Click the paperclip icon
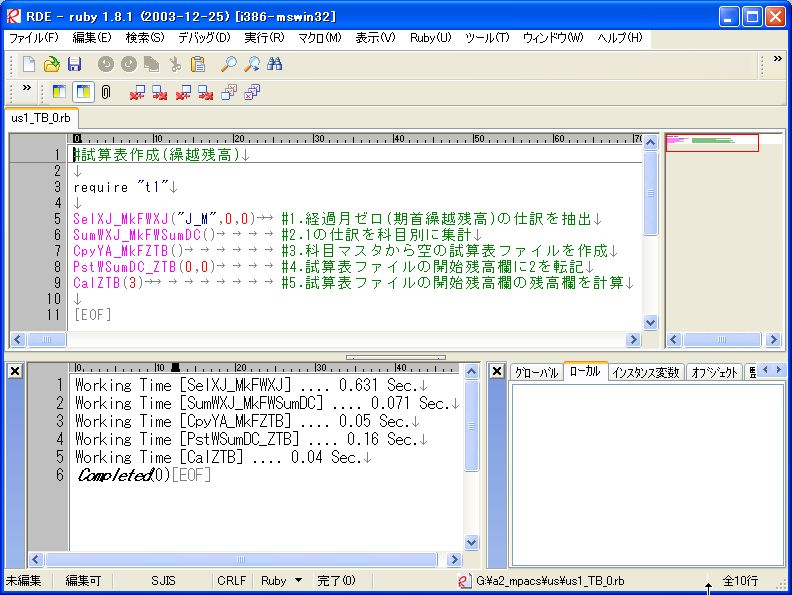This screenshot has width=792, height=595. (106, 92)
